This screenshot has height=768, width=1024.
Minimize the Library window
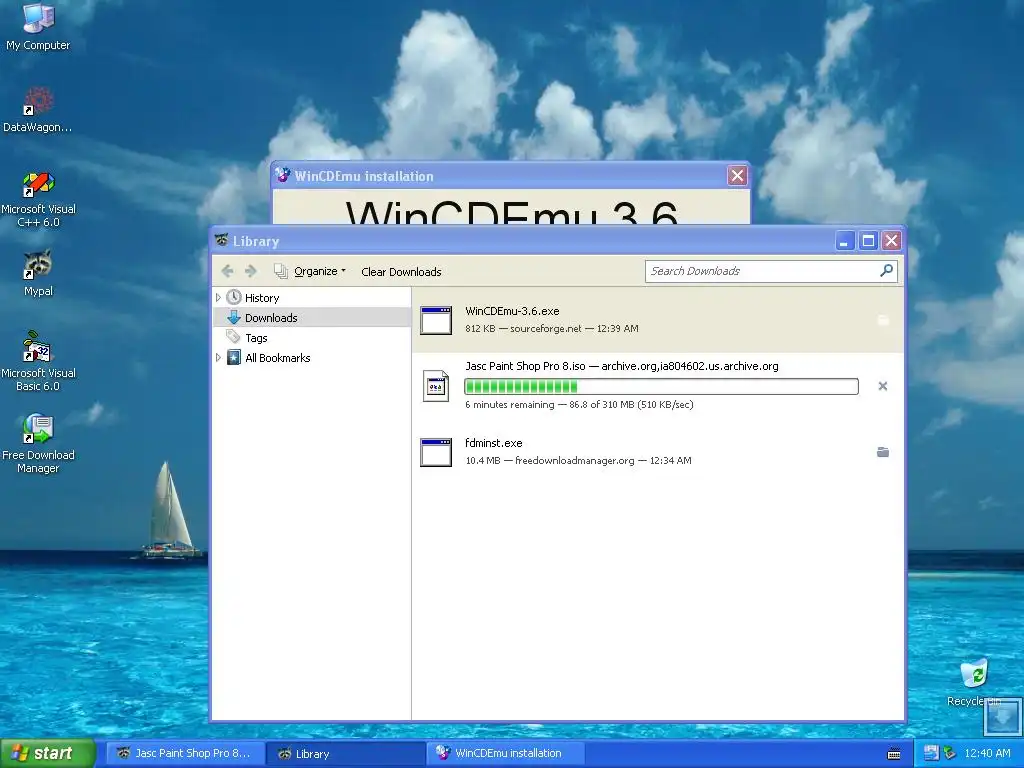point(844,241)
